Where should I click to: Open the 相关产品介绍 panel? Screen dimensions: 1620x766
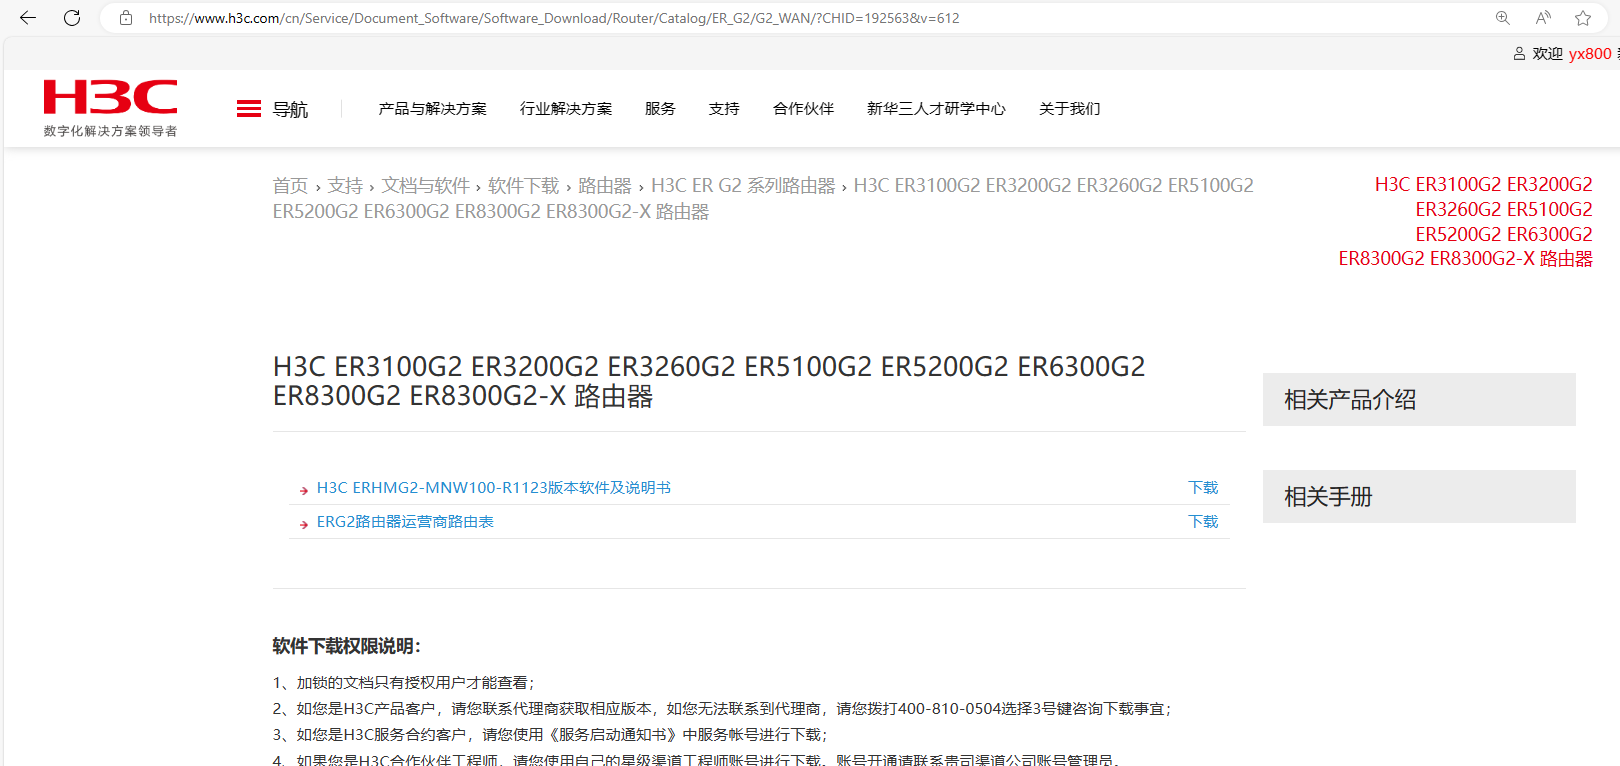pyautogui.click(x=1419, y=400)
